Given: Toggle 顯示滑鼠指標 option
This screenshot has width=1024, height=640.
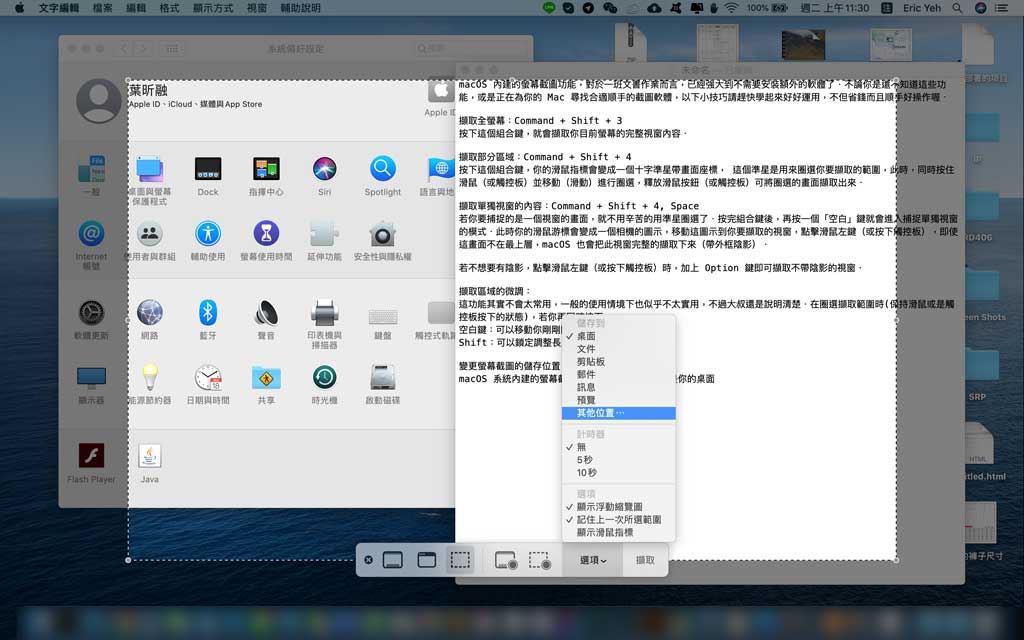Looking at the screenshot, I should tap(618, 532).
